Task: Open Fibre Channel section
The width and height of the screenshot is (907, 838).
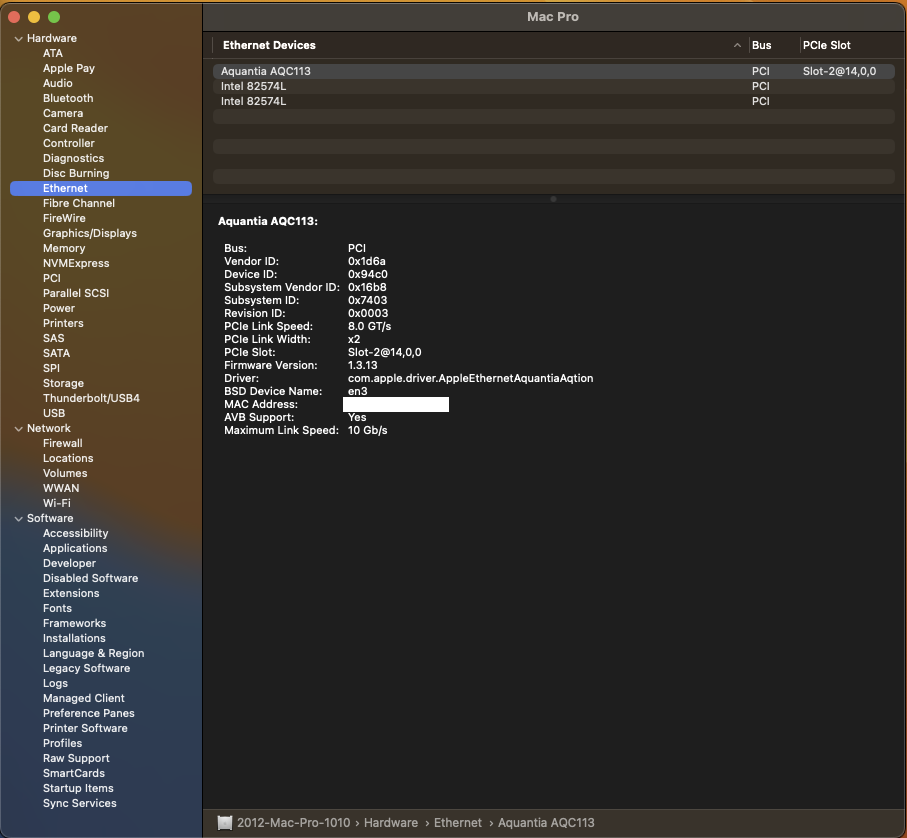Action: pyautogui.click(x=79, y=204)
